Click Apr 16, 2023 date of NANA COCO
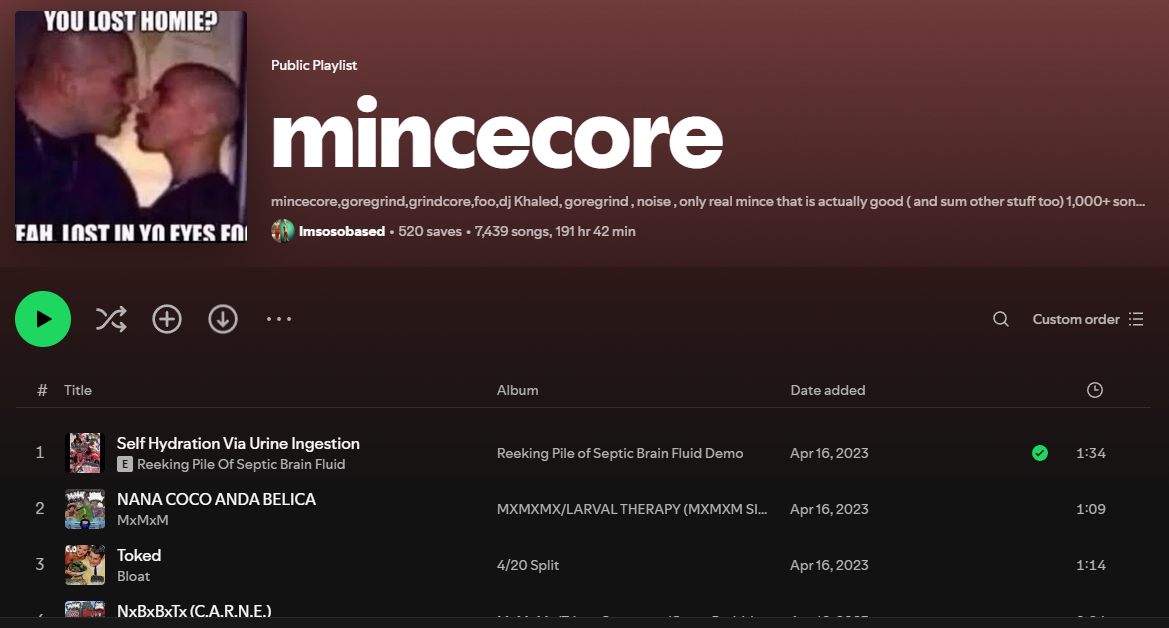This screenshot has height=628, width=1169. coord(829,509)
